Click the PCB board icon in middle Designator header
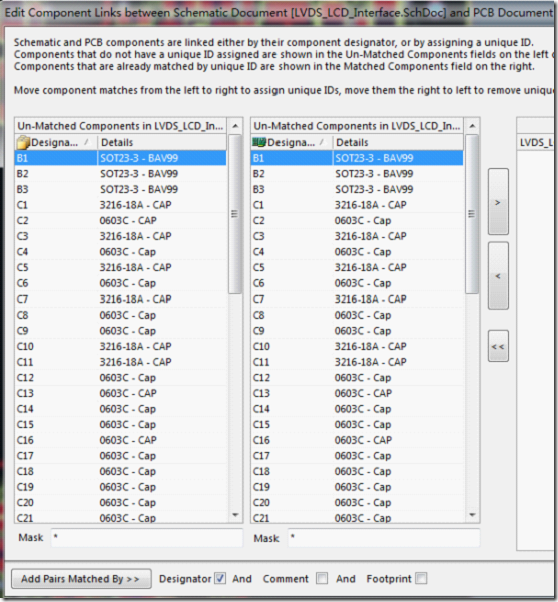Image resolution: width=558 pixels, height=602 pixels. [x=259, y=142]
